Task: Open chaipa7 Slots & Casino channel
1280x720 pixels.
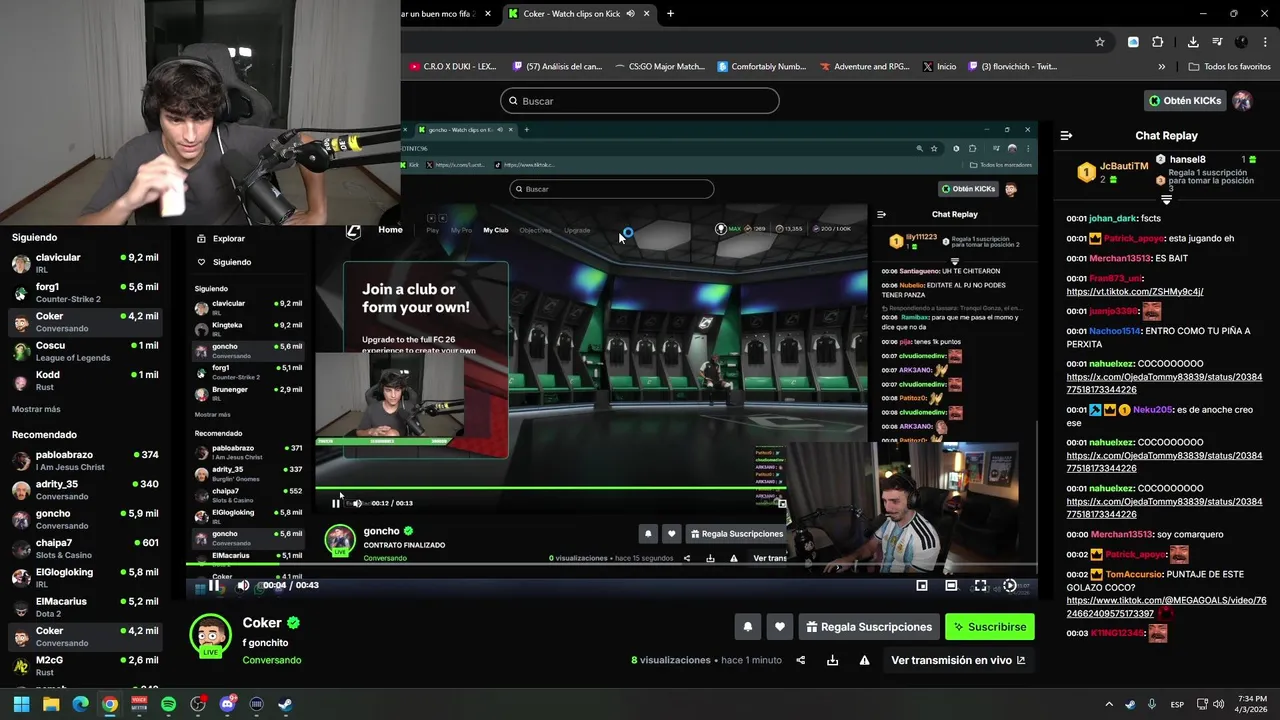Action: (x=85, y=548)
